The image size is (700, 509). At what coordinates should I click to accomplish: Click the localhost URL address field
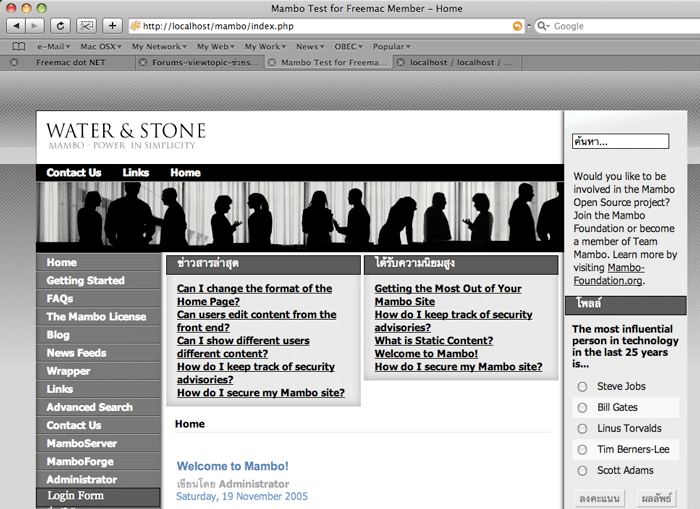coord(320,26)
